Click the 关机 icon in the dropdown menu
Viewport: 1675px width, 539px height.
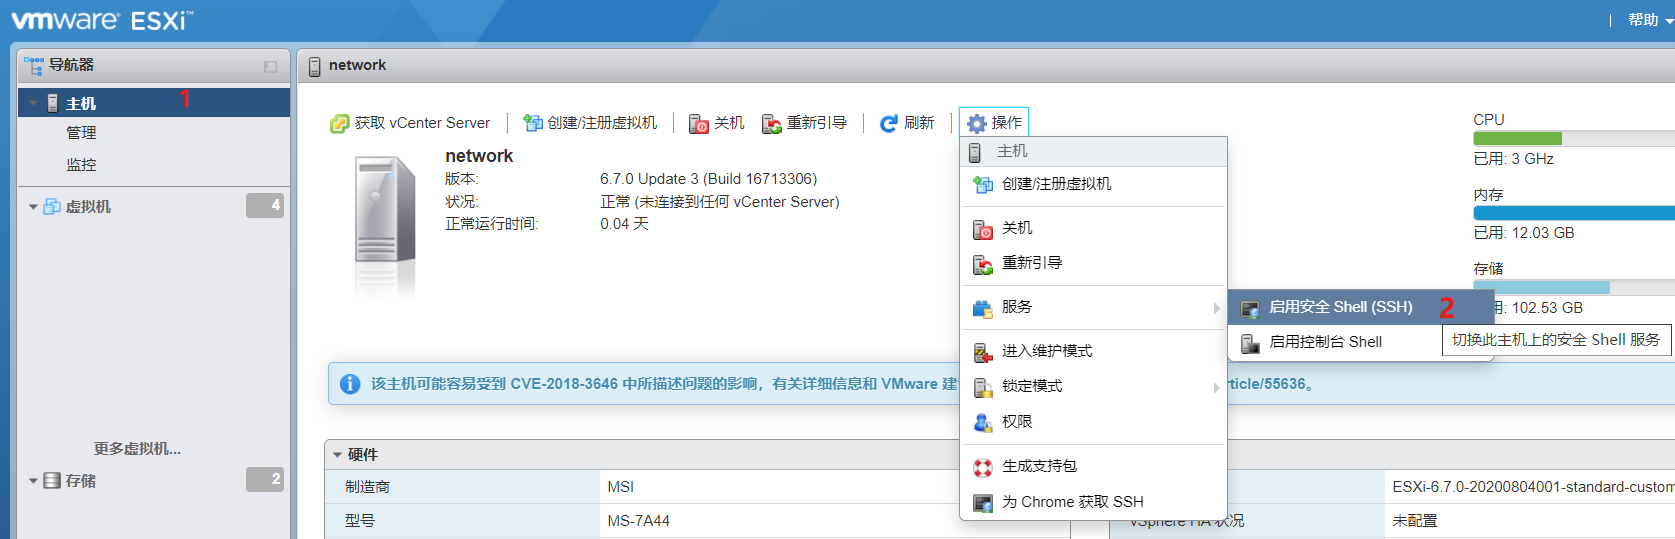click(983, 229)
